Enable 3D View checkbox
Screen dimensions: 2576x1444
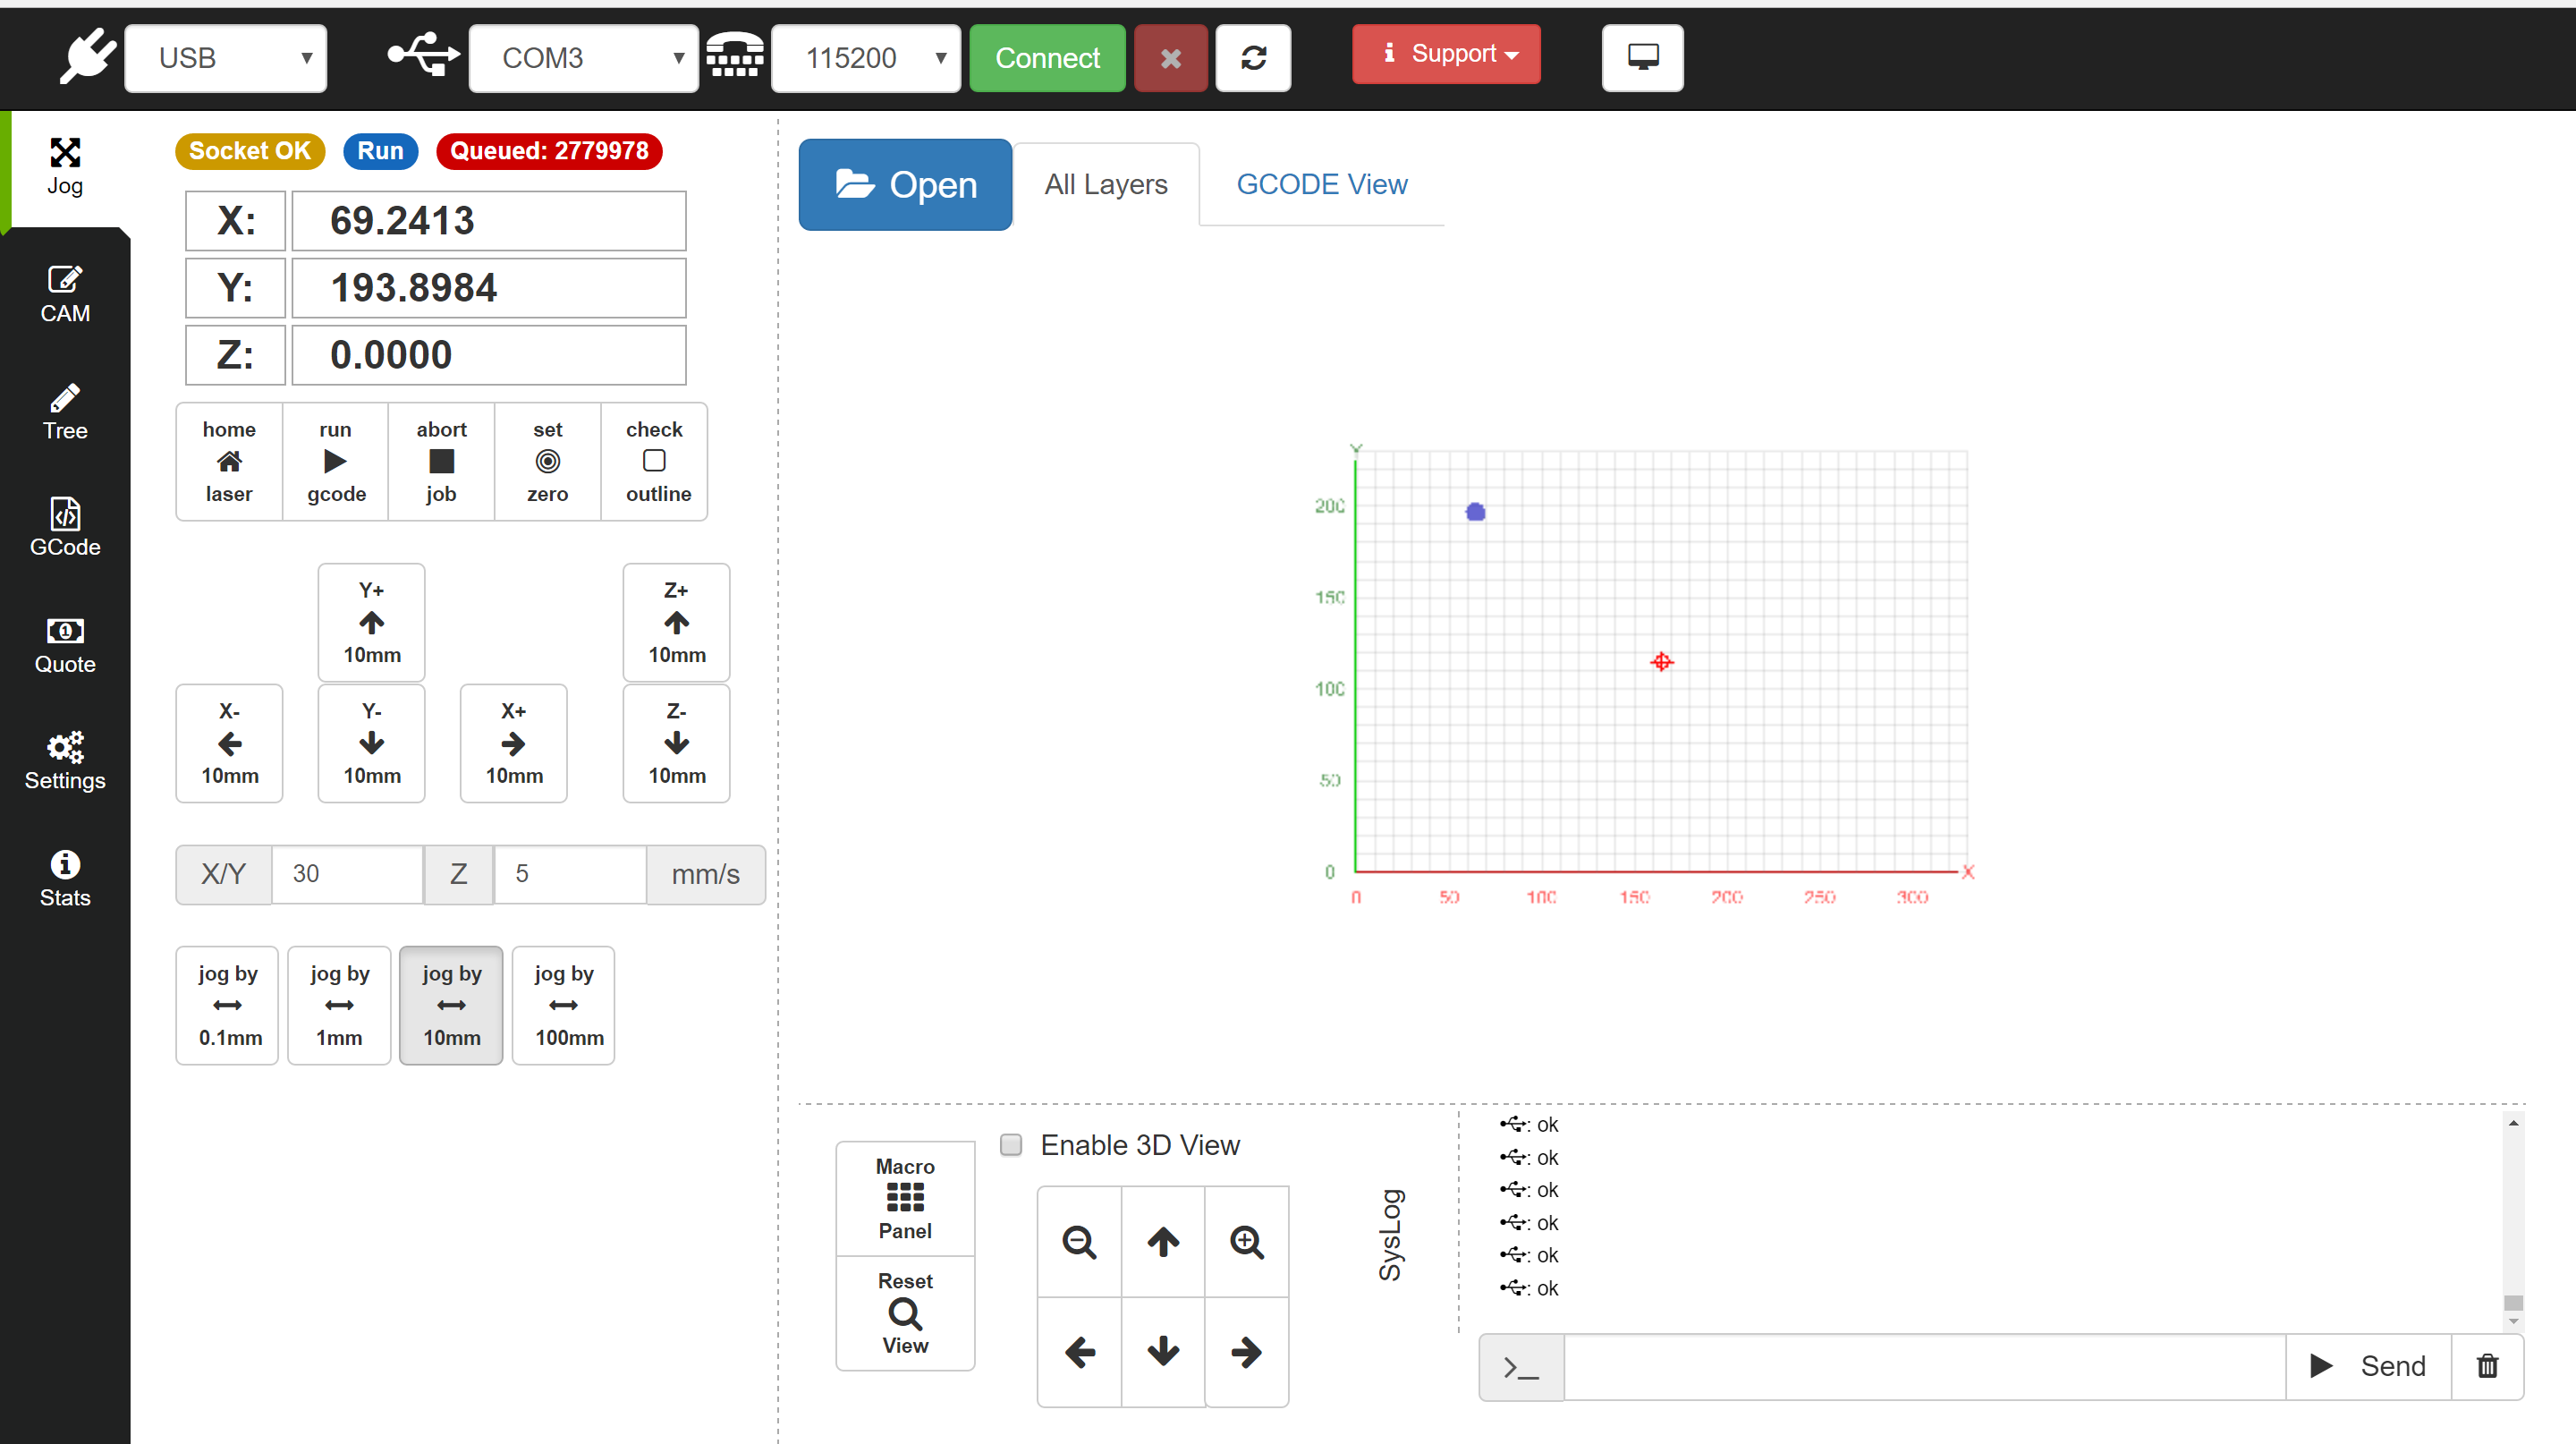1011,1145
